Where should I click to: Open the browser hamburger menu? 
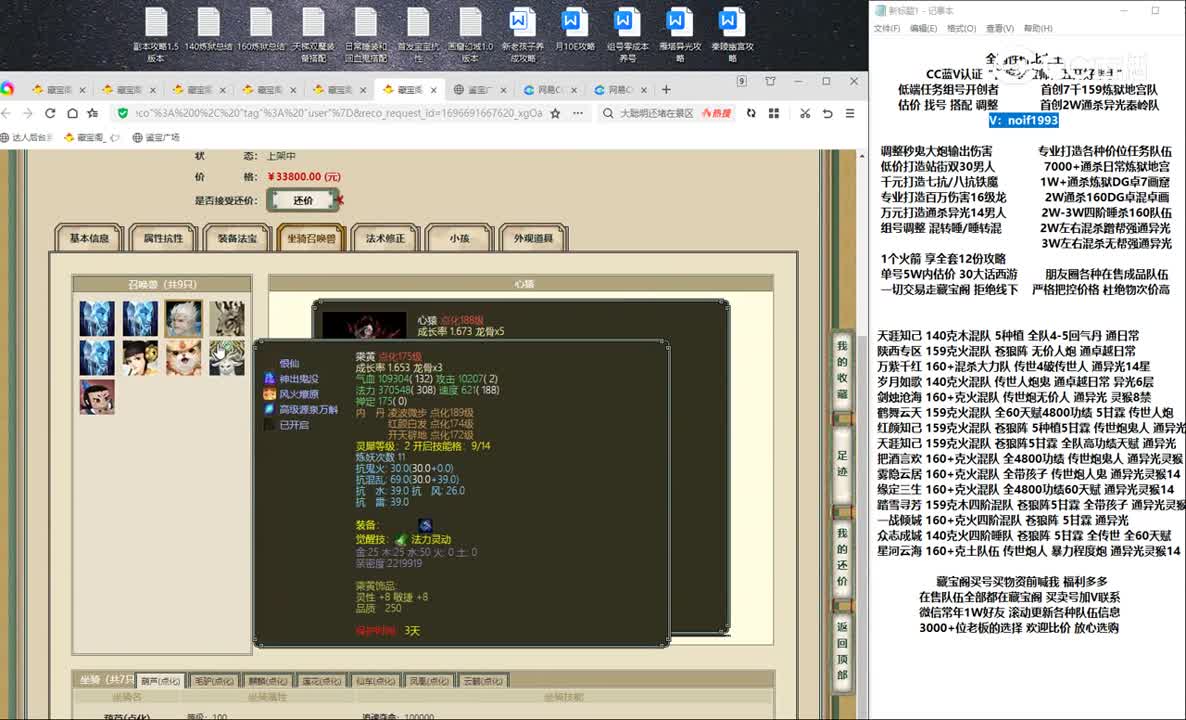850,113
